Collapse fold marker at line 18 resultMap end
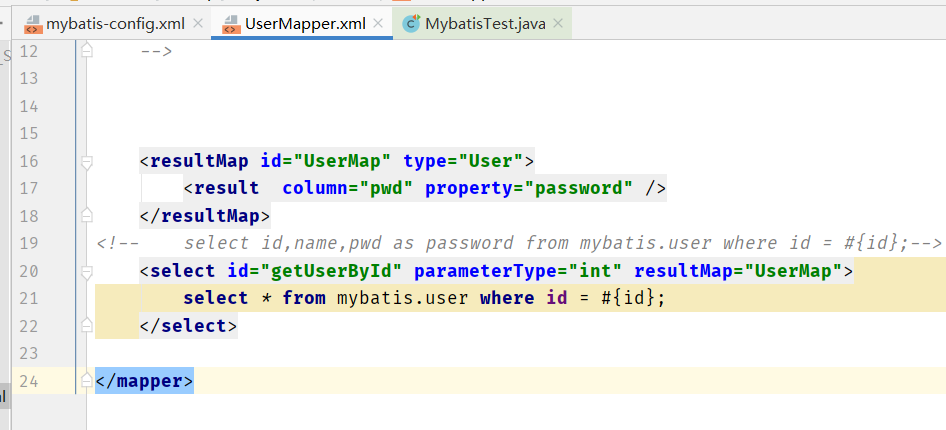 click(87, 216)
